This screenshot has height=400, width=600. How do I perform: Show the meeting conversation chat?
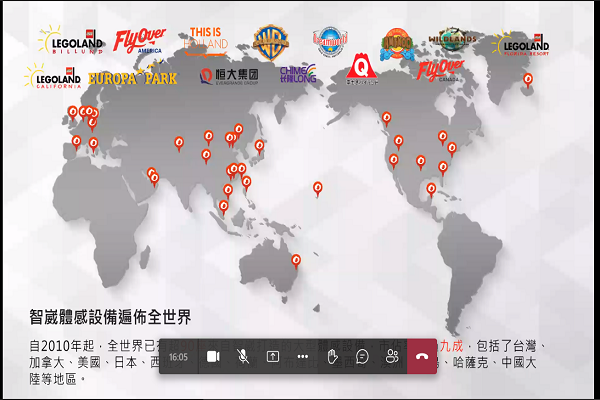coord(362,357)
